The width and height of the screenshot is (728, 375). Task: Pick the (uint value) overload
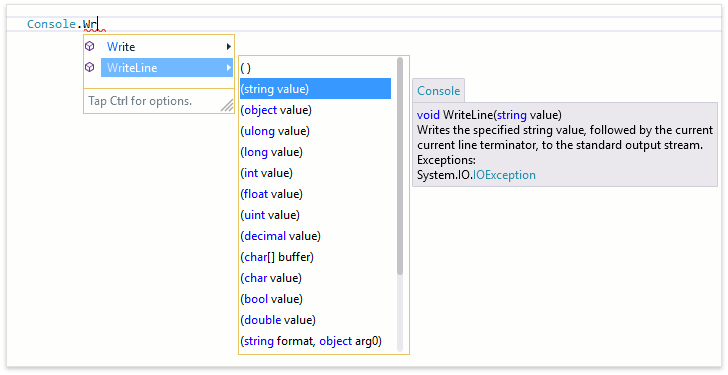pos(316,215)
